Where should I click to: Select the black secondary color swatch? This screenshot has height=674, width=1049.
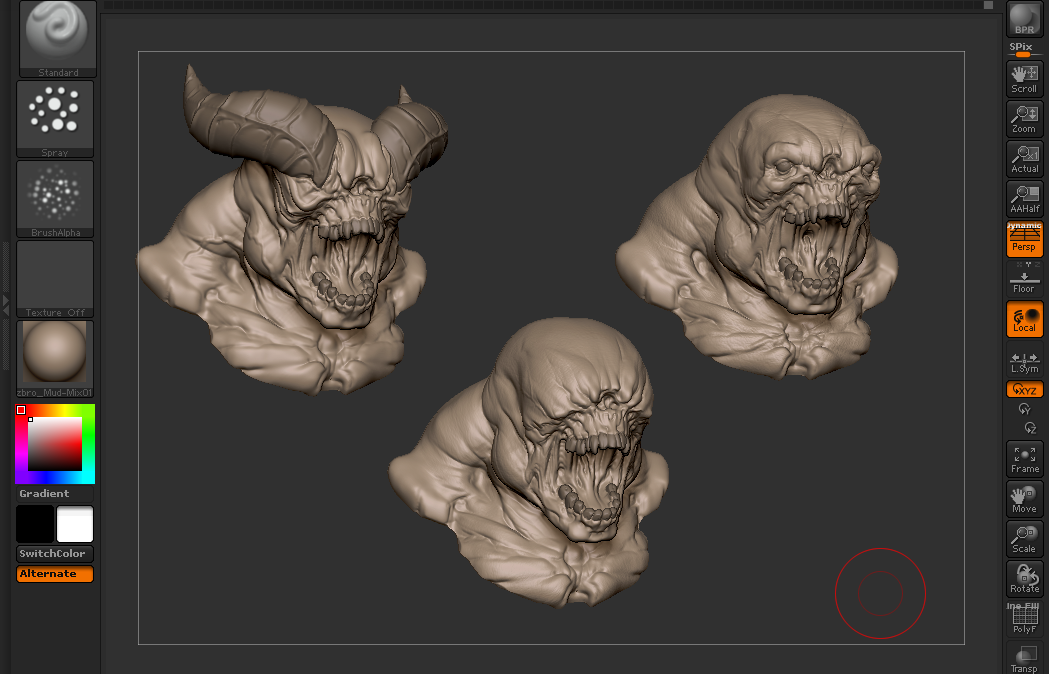35,523
